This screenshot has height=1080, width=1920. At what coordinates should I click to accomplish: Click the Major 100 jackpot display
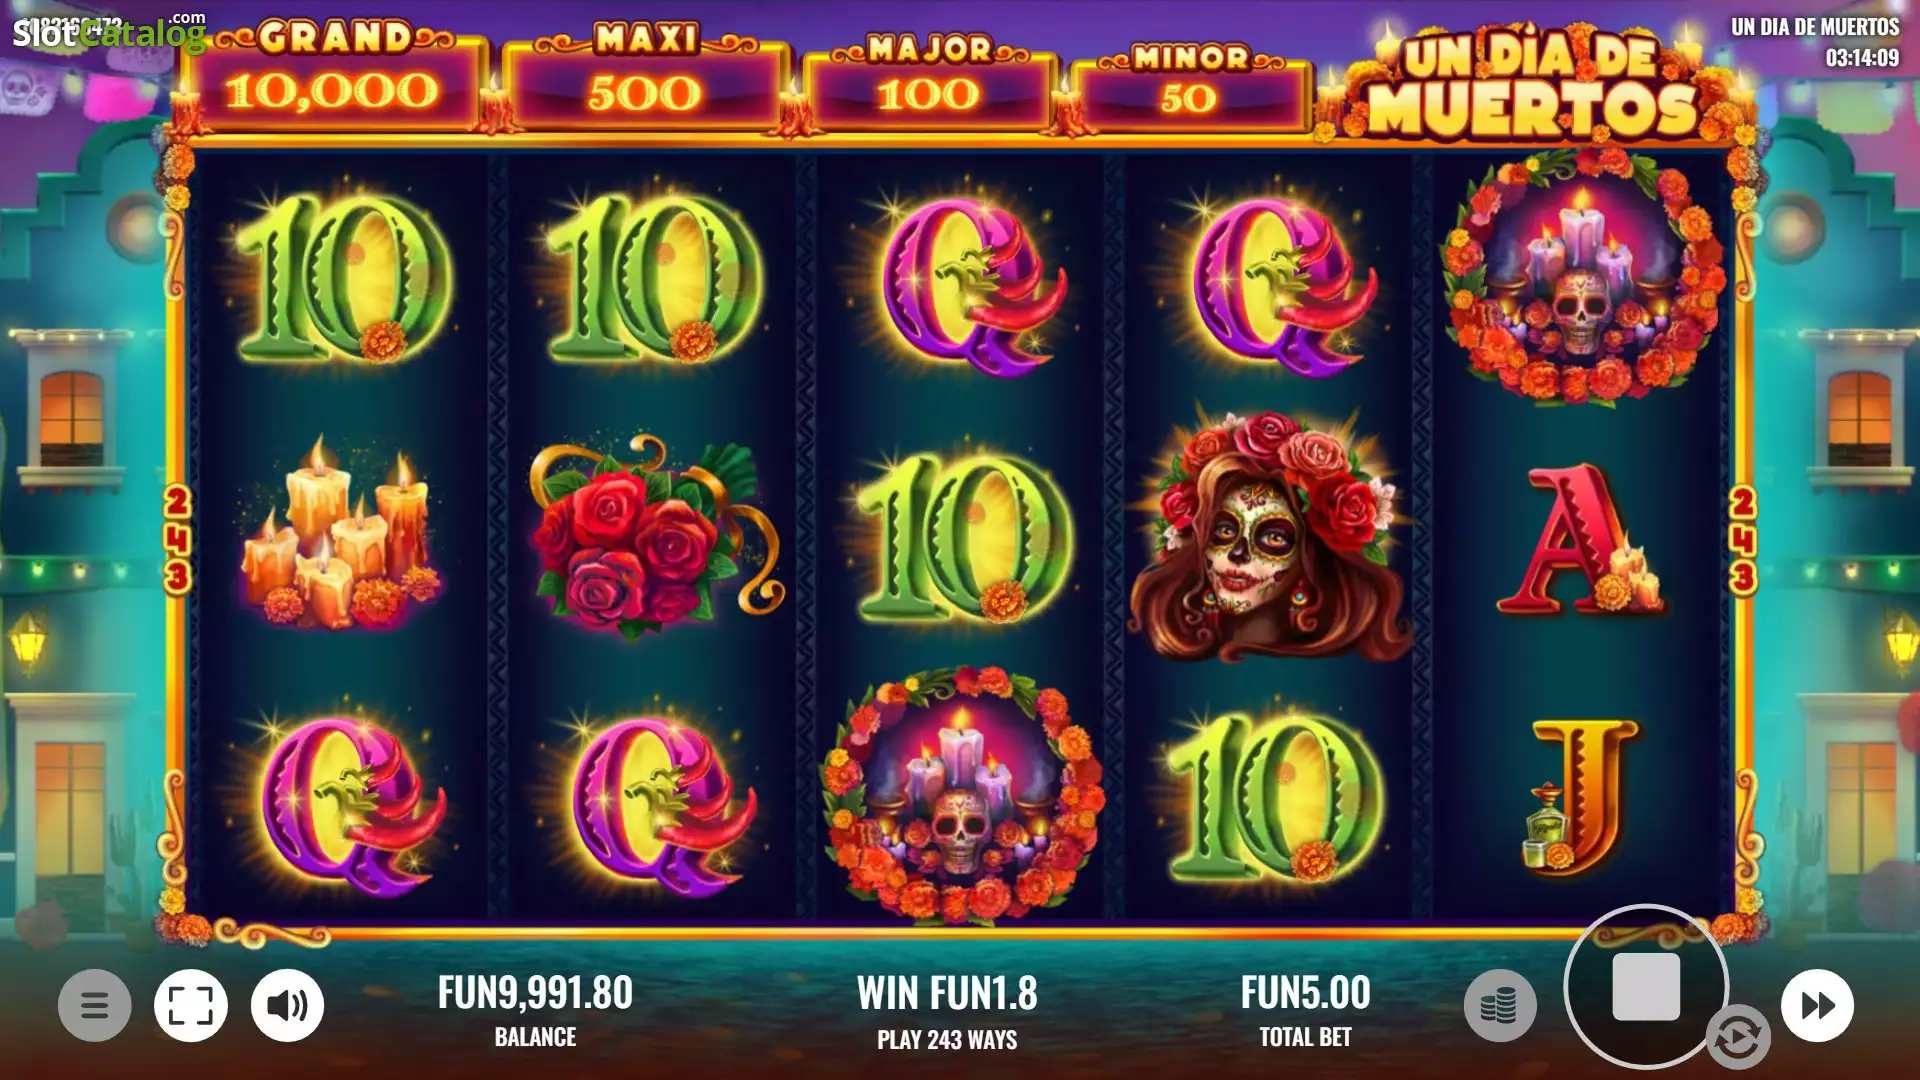(929, 86)
